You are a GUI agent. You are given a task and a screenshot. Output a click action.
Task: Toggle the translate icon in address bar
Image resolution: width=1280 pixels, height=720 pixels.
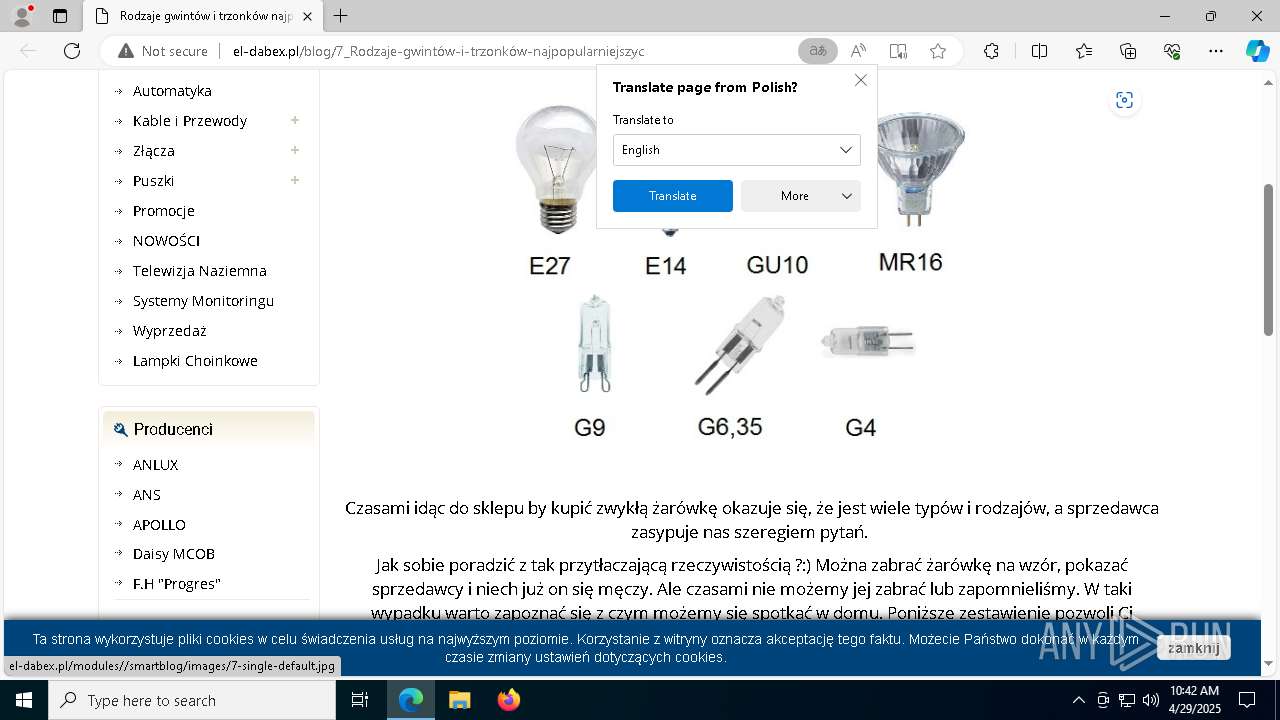[x=818, y=51]
